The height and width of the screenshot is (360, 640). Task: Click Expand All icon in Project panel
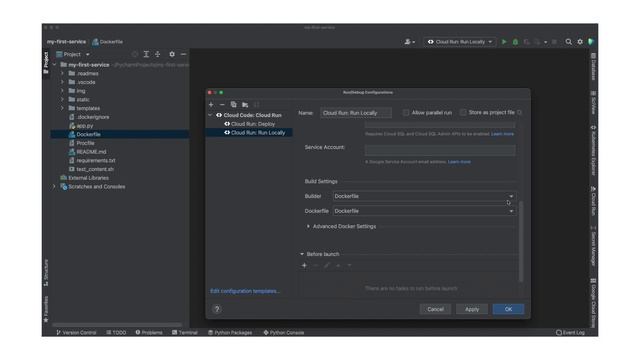tap(146, 54)
